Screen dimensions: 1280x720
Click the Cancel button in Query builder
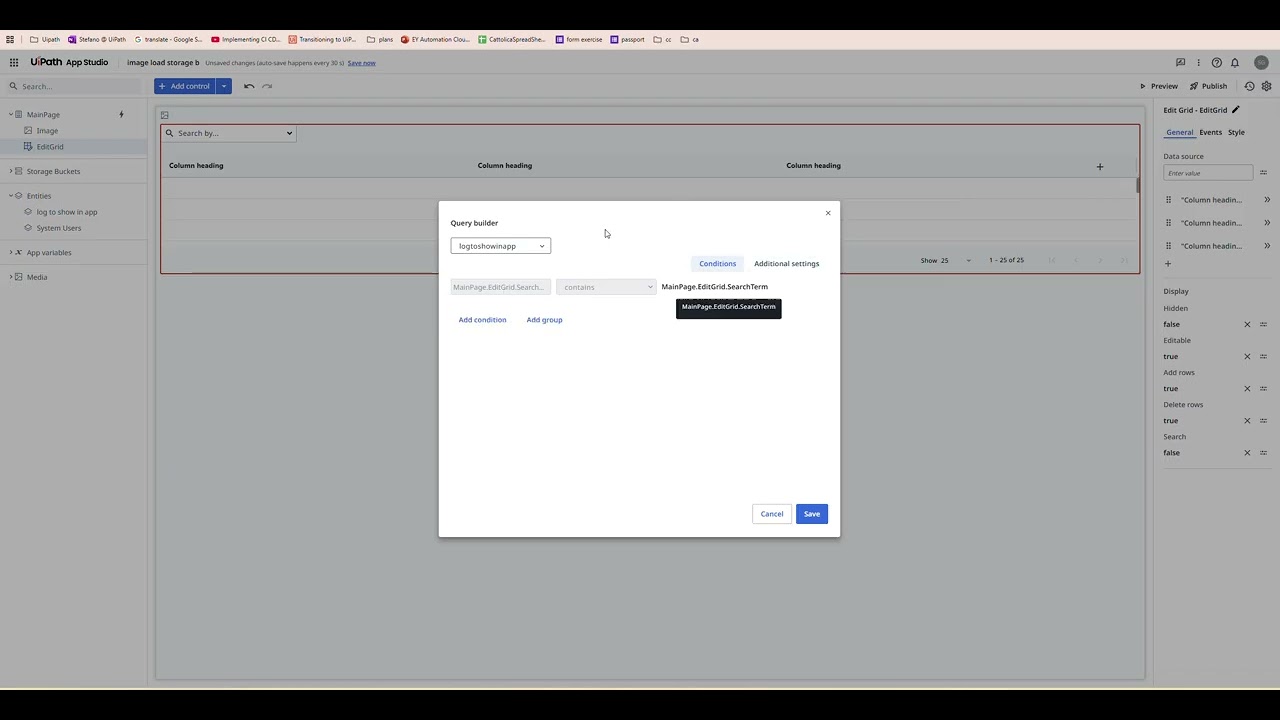point(772,514)
